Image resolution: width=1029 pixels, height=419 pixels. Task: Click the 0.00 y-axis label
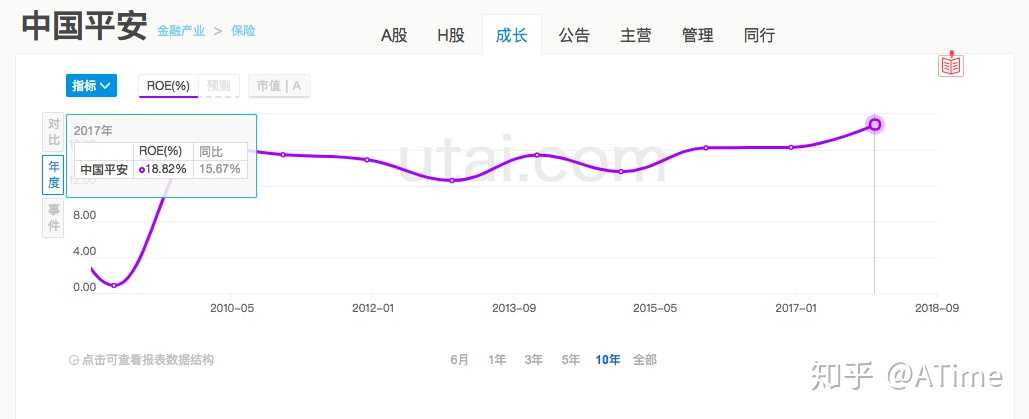tap(83, 287)
